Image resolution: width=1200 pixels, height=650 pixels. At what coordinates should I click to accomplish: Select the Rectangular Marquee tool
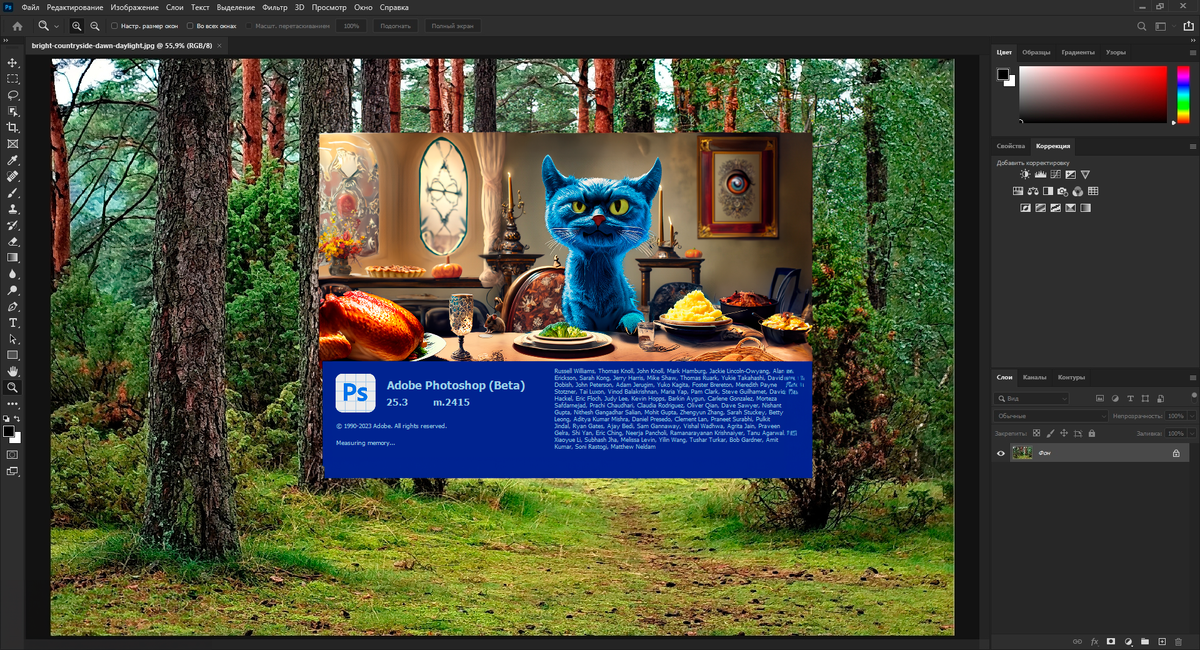click(13, 78)
